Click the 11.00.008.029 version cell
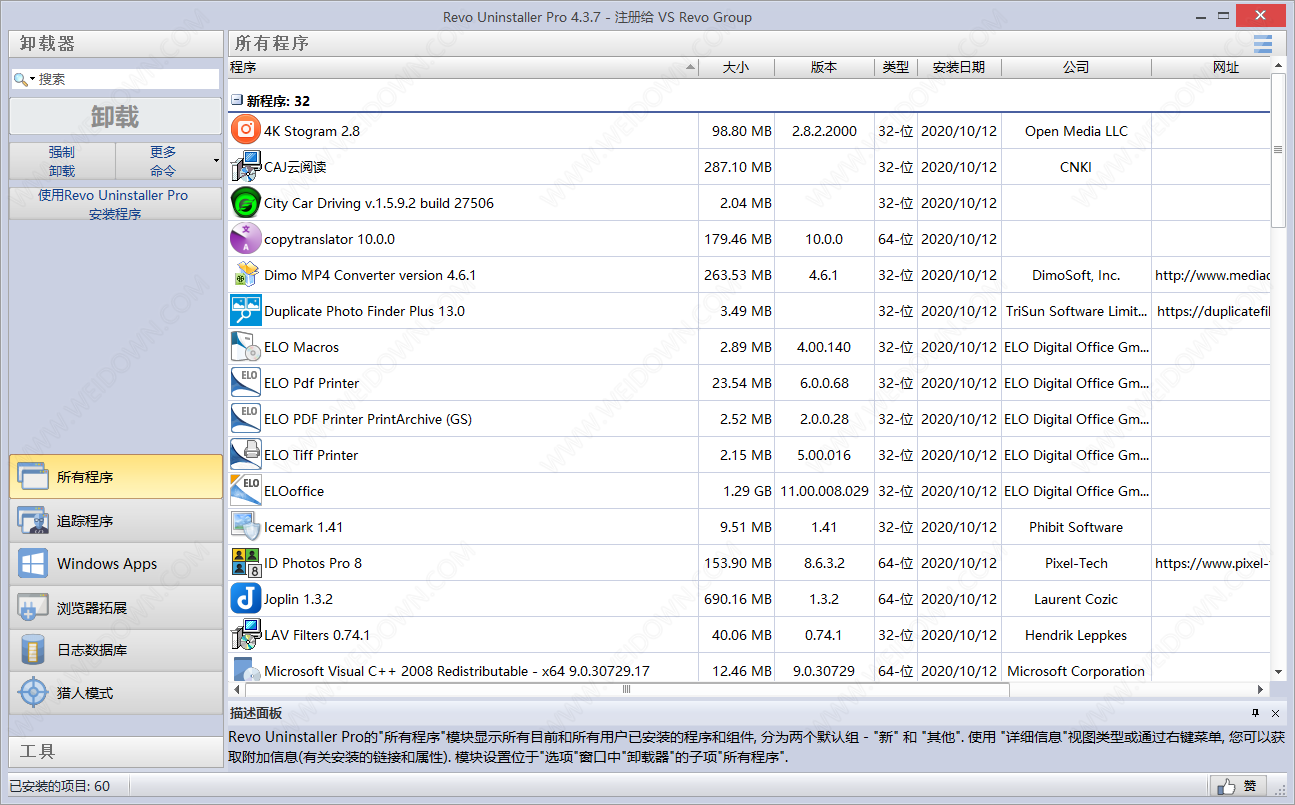Viewport: 1295px width, 805px height. tap(824, 491)
